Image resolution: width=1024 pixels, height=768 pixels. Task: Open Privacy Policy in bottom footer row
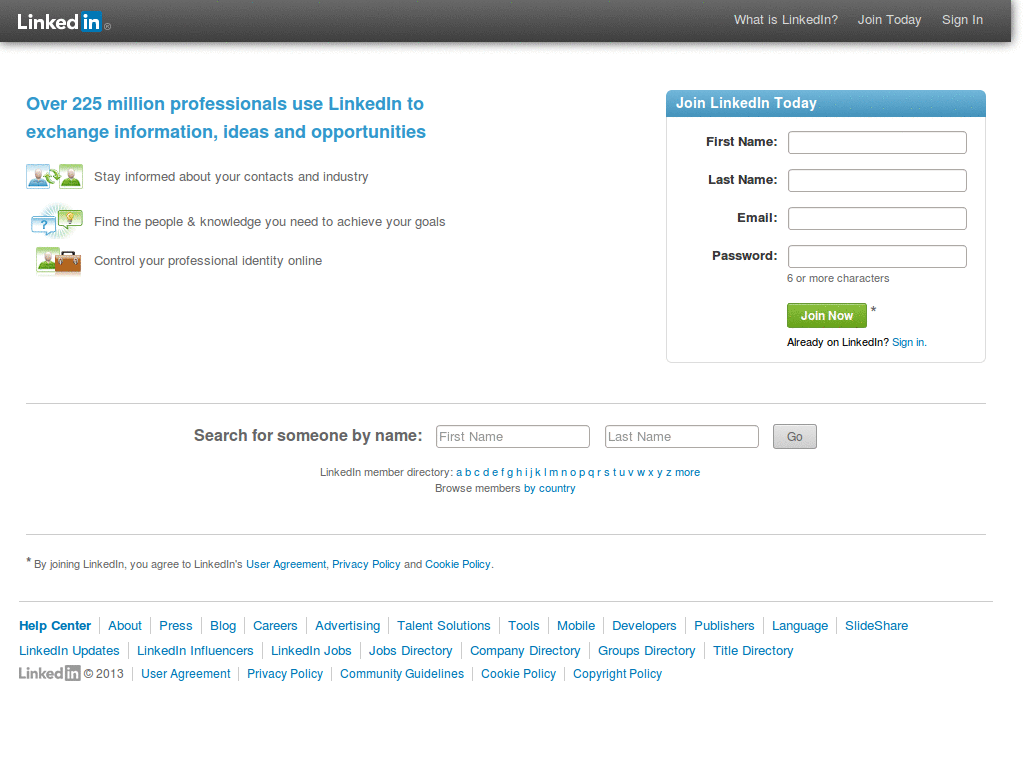click(x=285, y=673)
